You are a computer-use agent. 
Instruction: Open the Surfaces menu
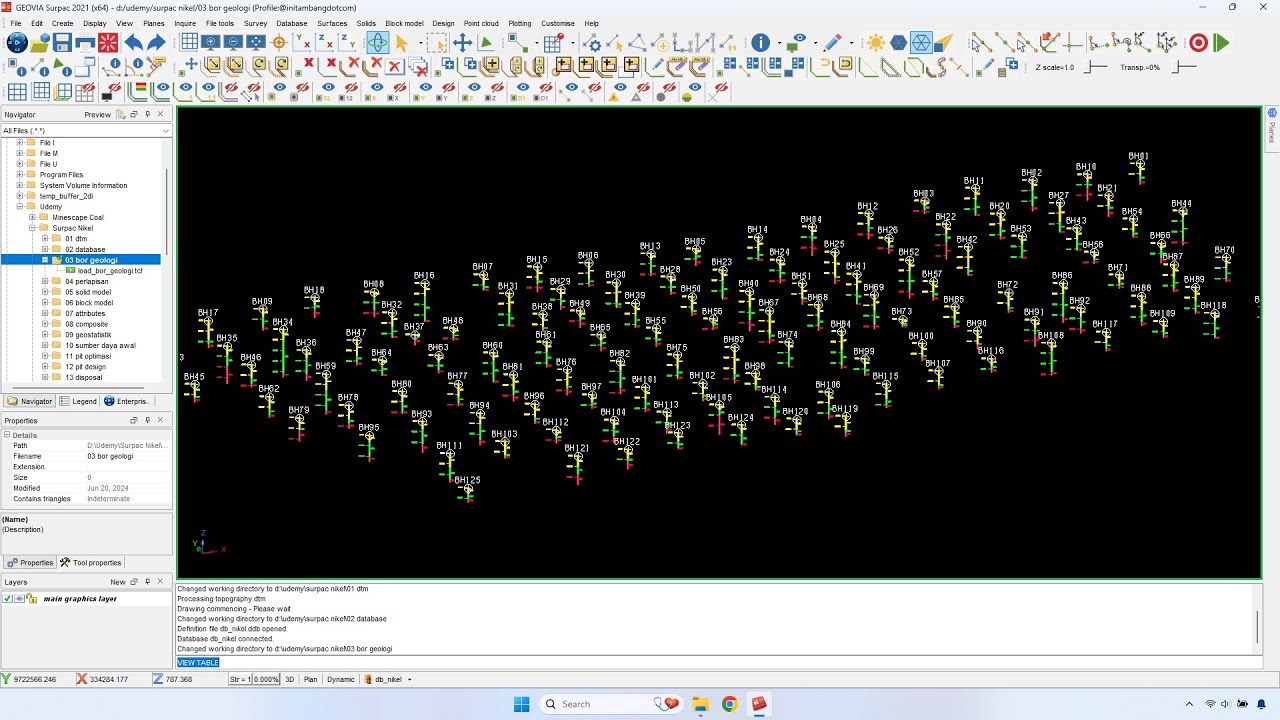click(332, 23)
